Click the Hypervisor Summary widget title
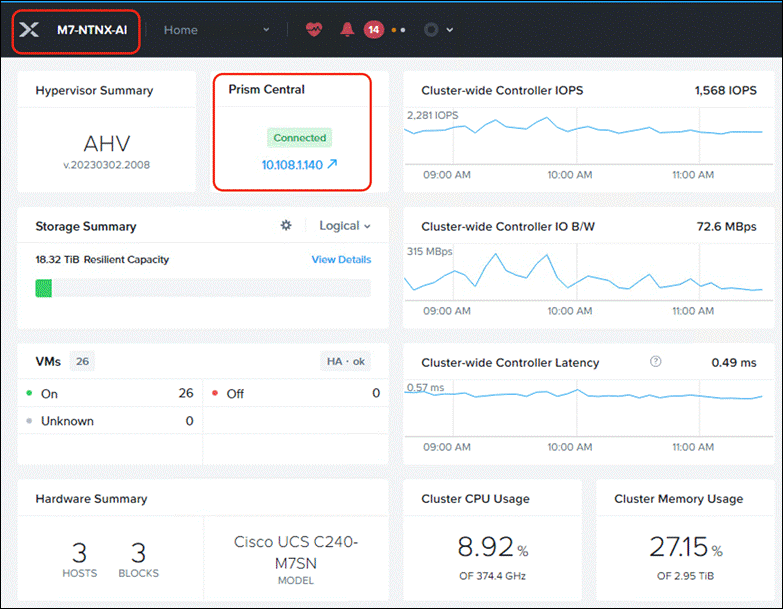 pyautogui.click(x=94, y=90)
